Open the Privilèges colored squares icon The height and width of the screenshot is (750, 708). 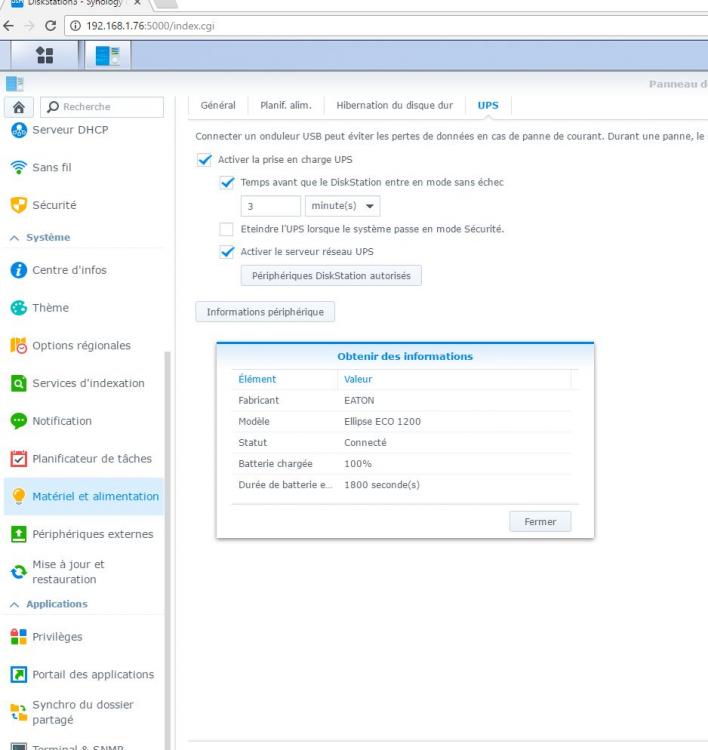point(19,637)
